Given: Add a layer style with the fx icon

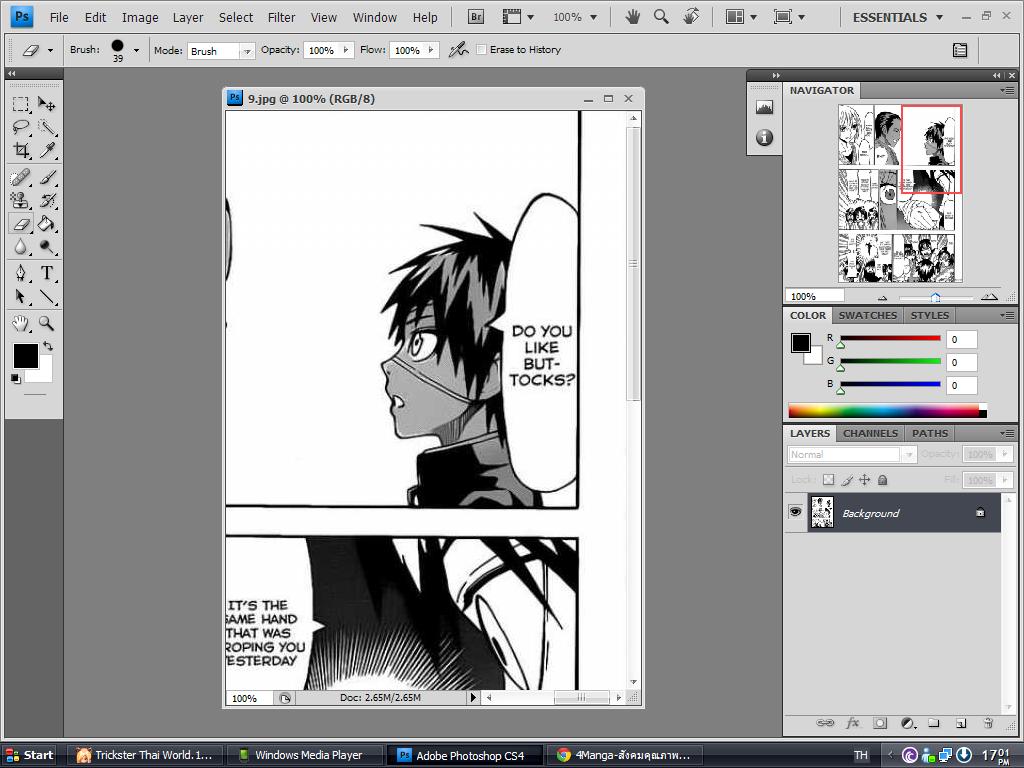Looking at the screenshot, I should click(x=852, y=723).
